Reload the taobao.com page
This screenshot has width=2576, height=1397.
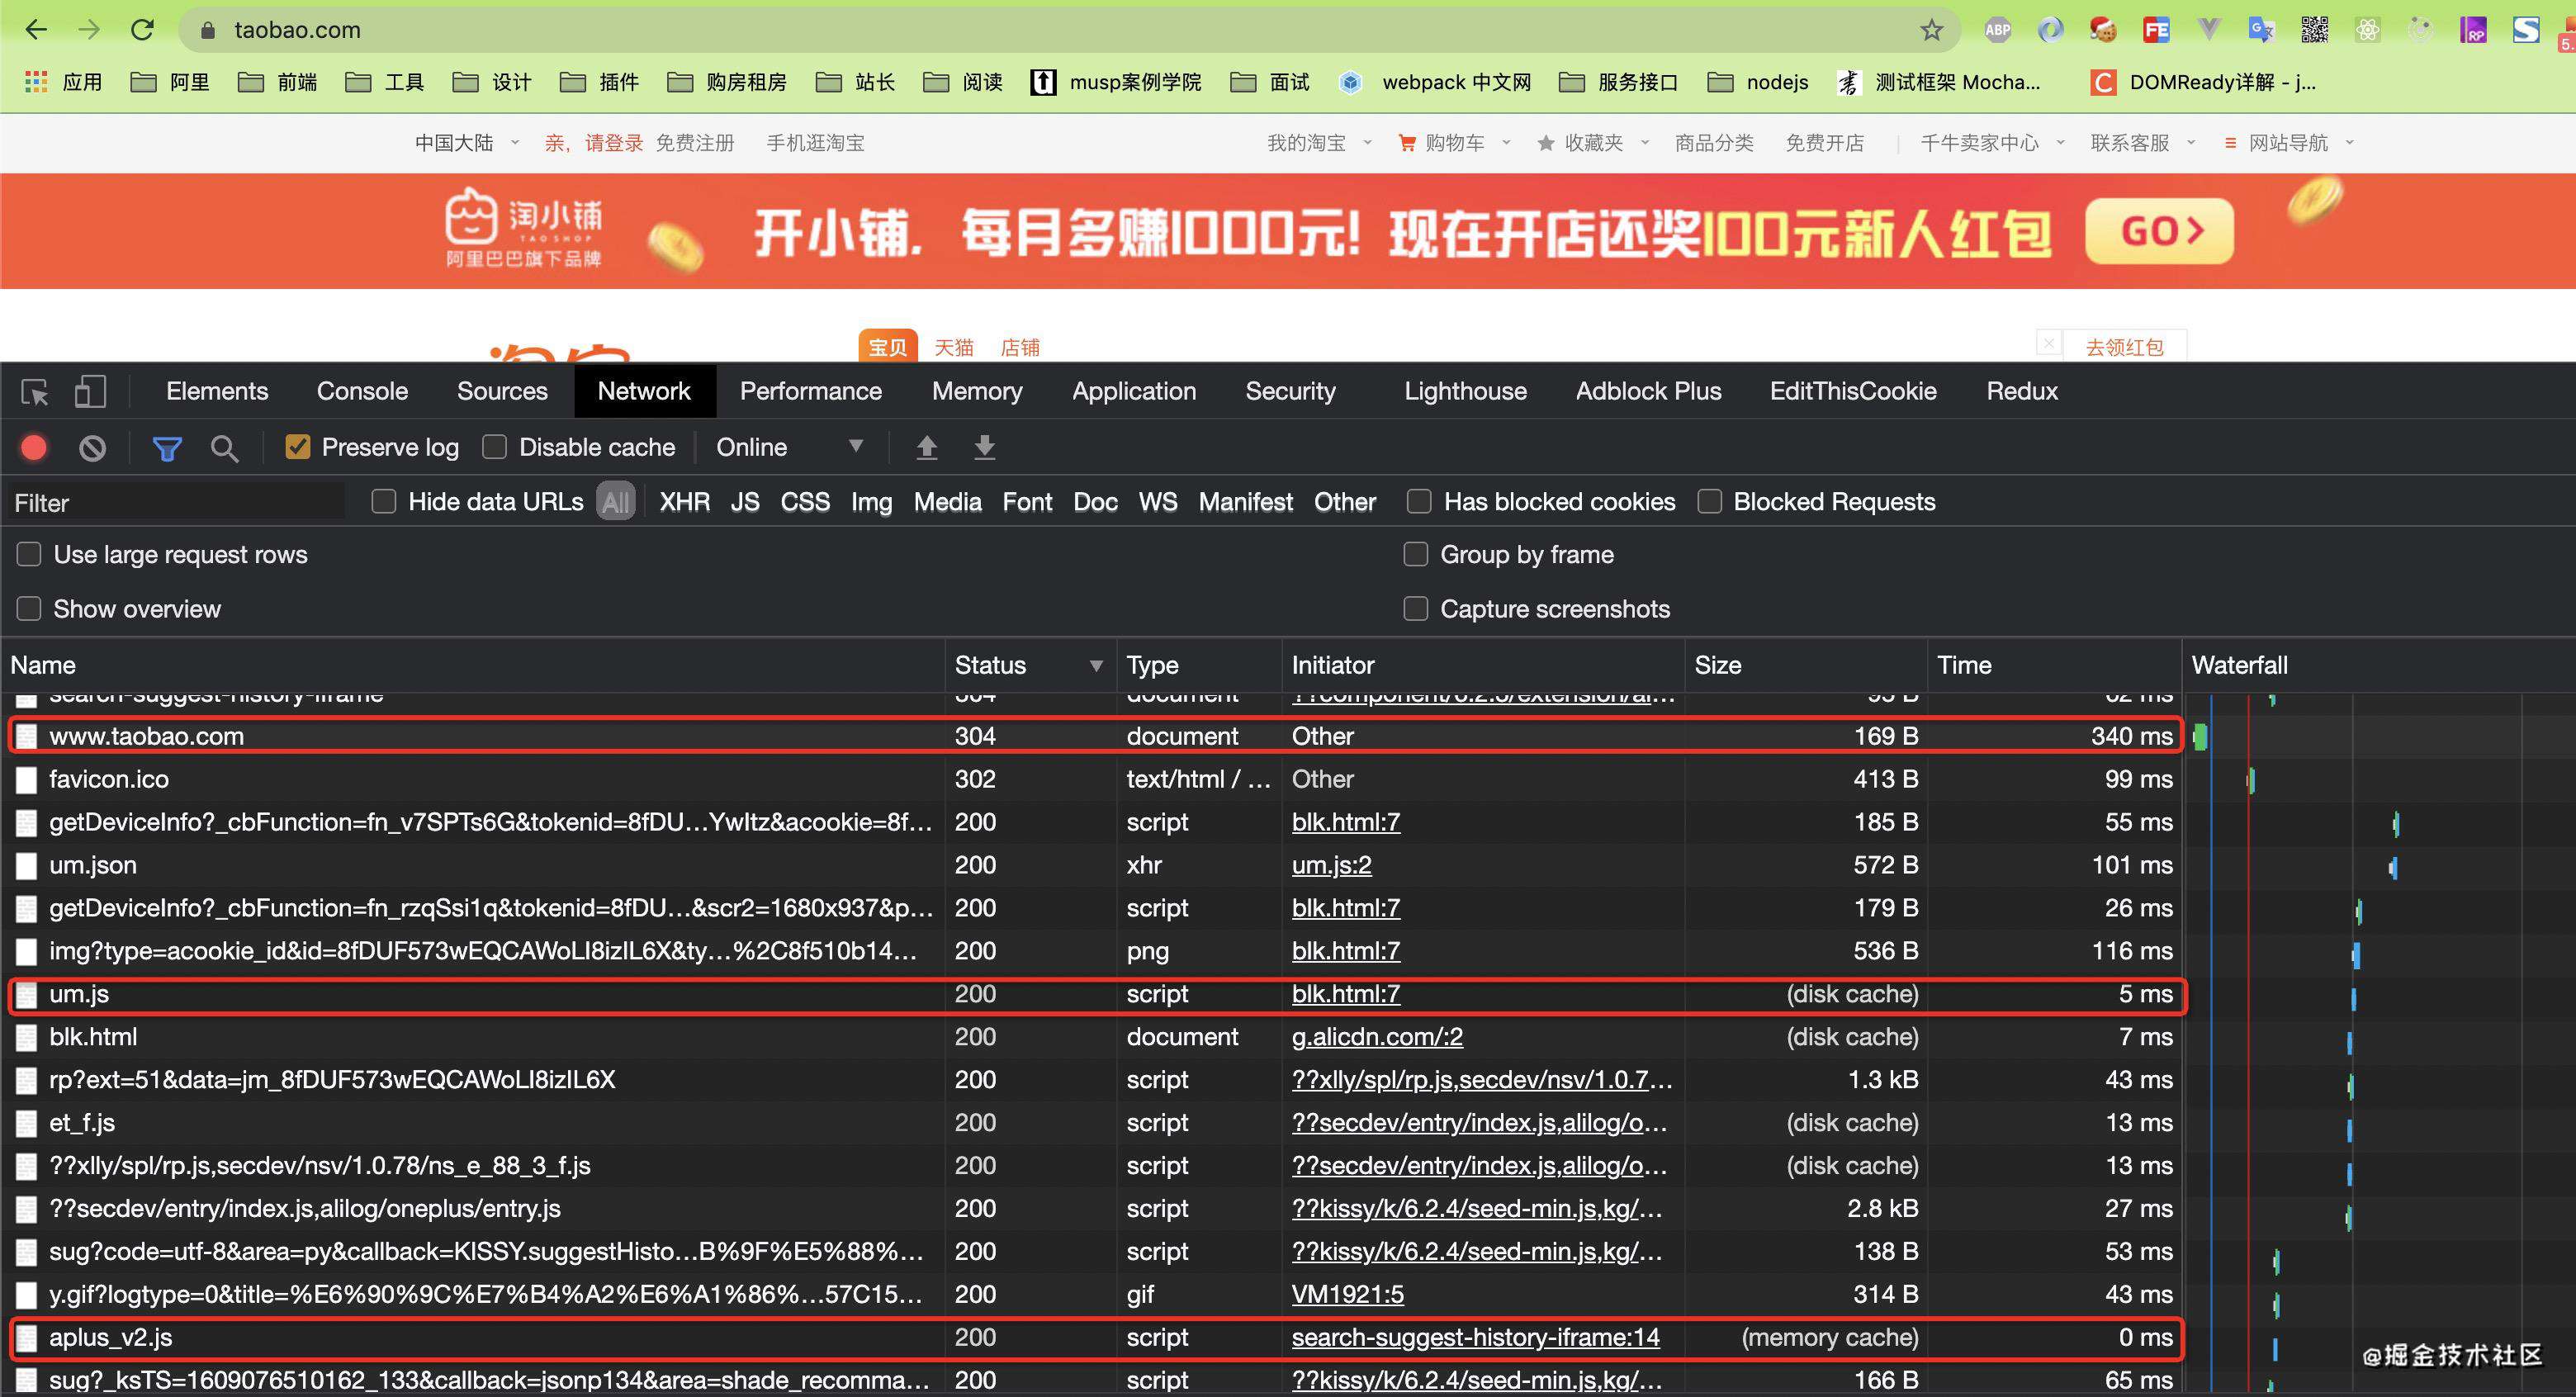click(x=143, y=30)
